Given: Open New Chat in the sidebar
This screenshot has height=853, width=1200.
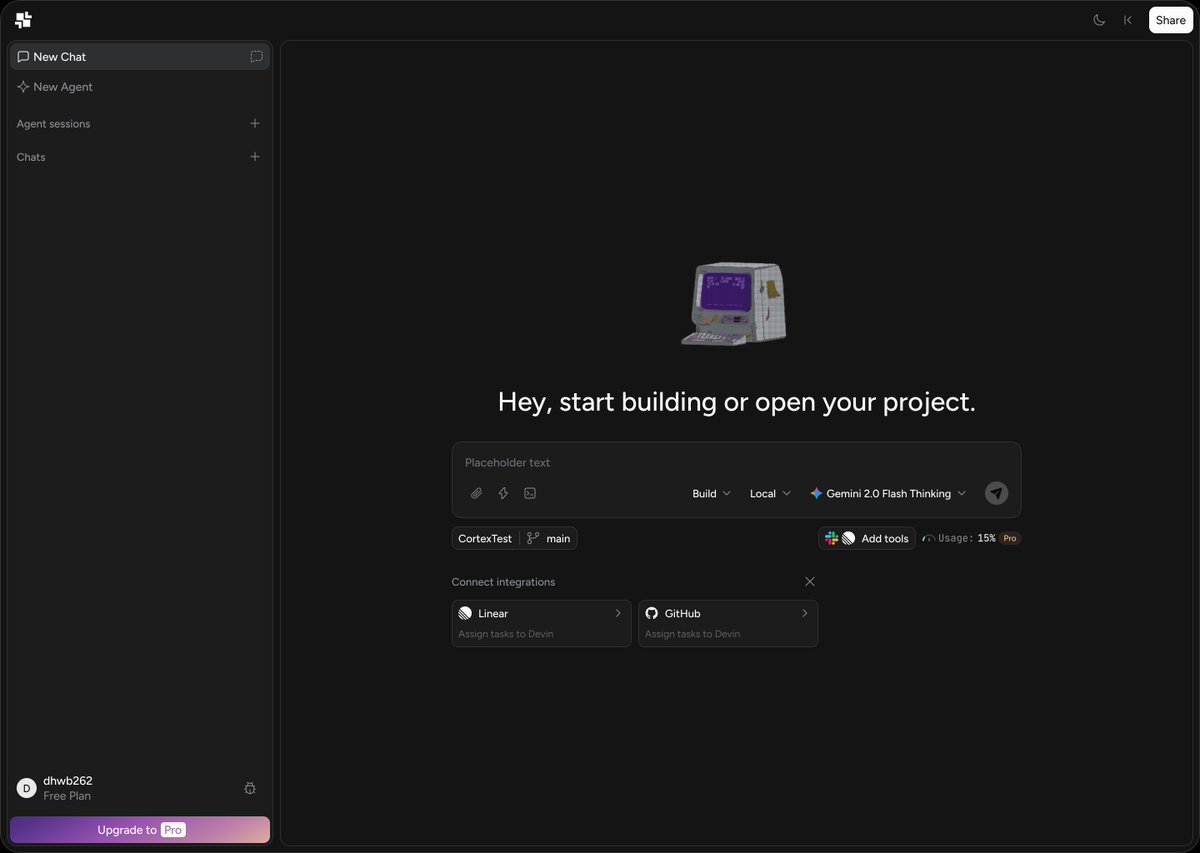Looking at the screenshot, I should pyautogui.click(x=140, y=57).
